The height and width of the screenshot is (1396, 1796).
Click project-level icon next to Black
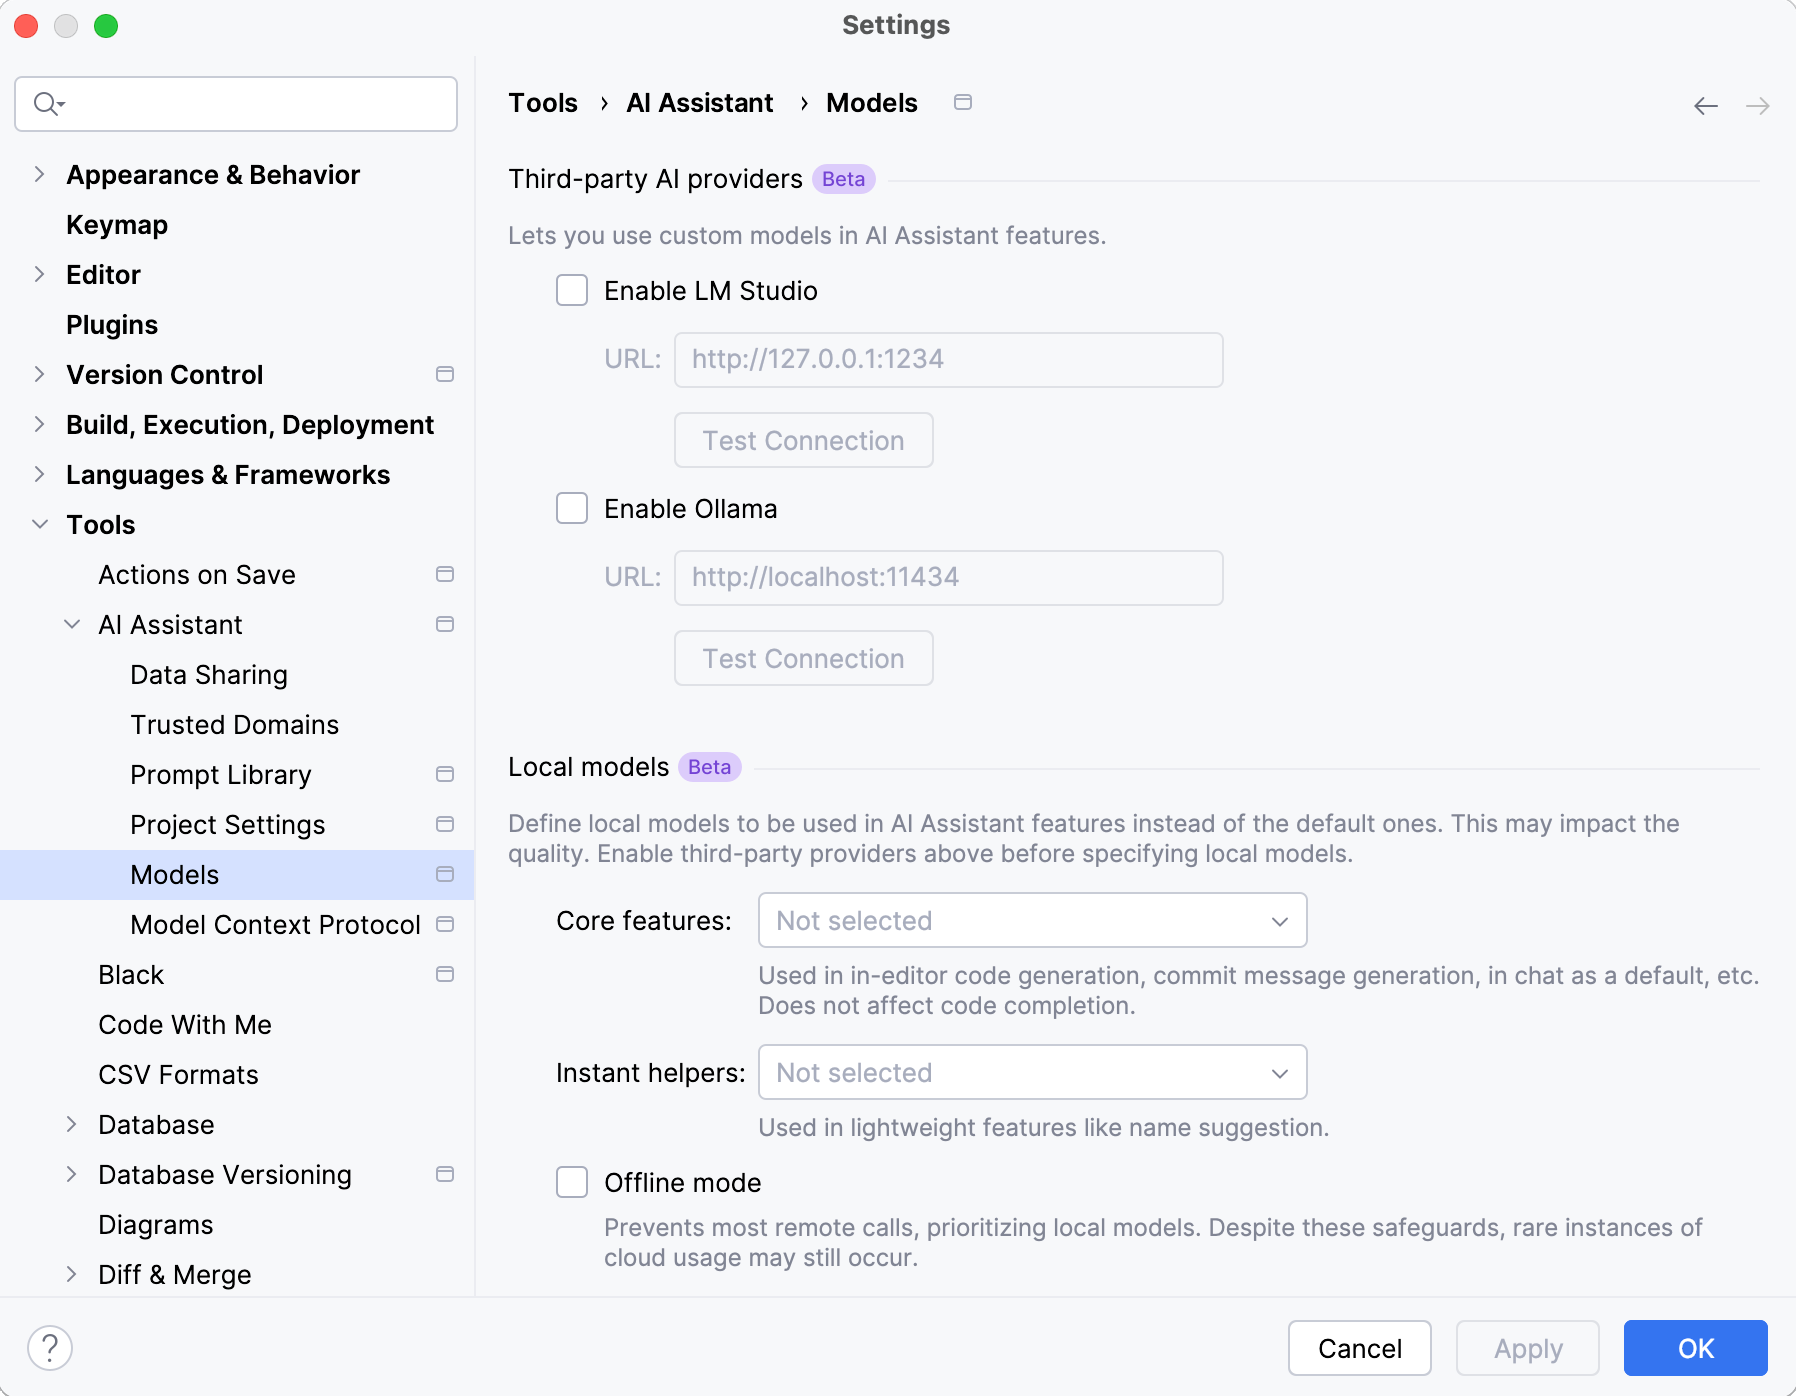445,974
